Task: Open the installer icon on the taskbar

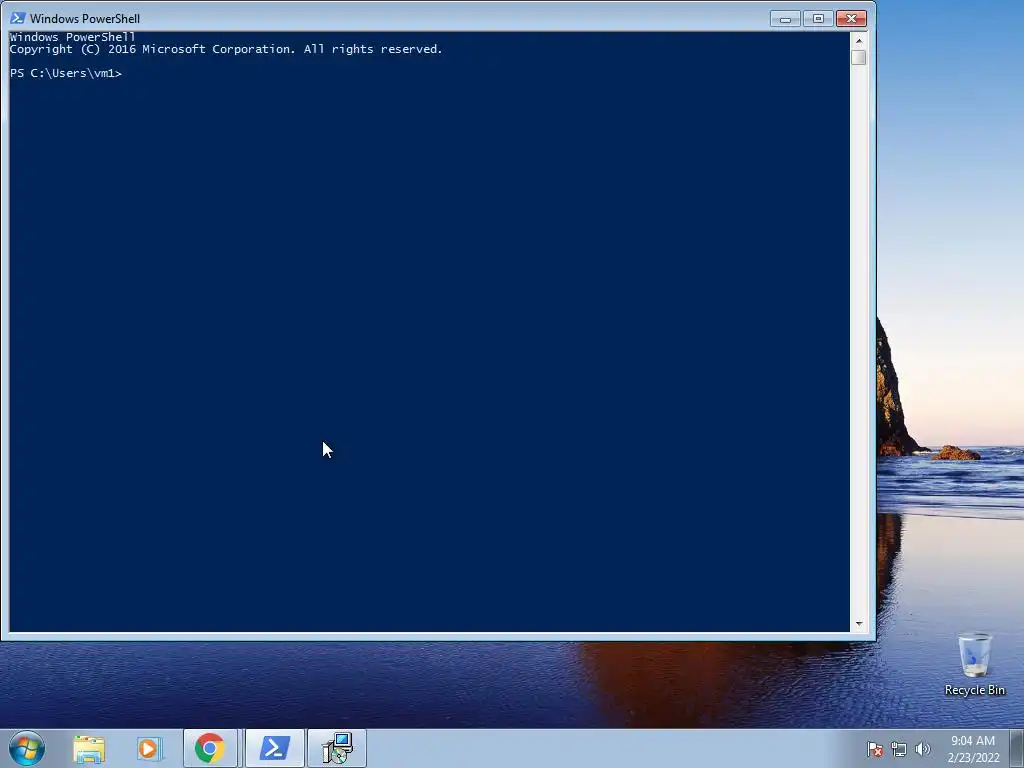Action: tap(337, 748)
